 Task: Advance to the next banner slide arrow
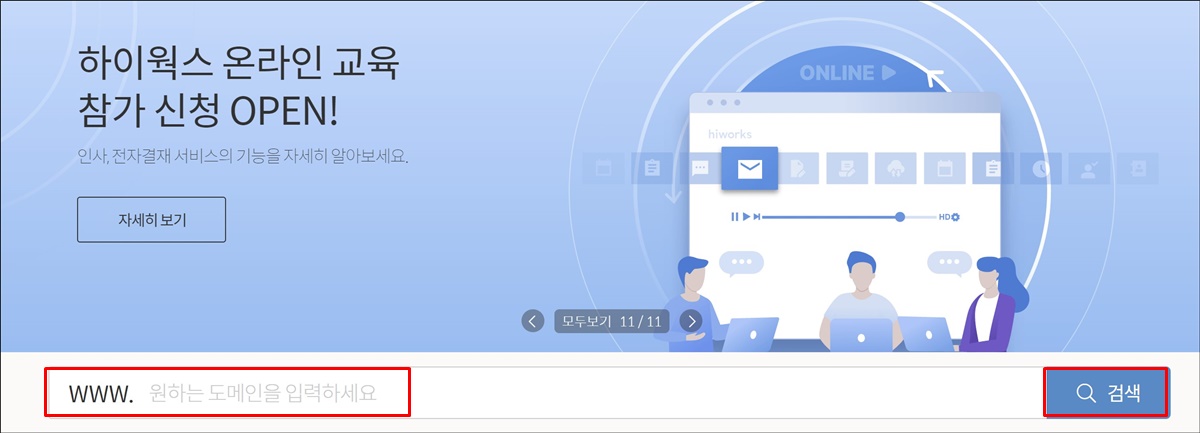click(691, 321)
